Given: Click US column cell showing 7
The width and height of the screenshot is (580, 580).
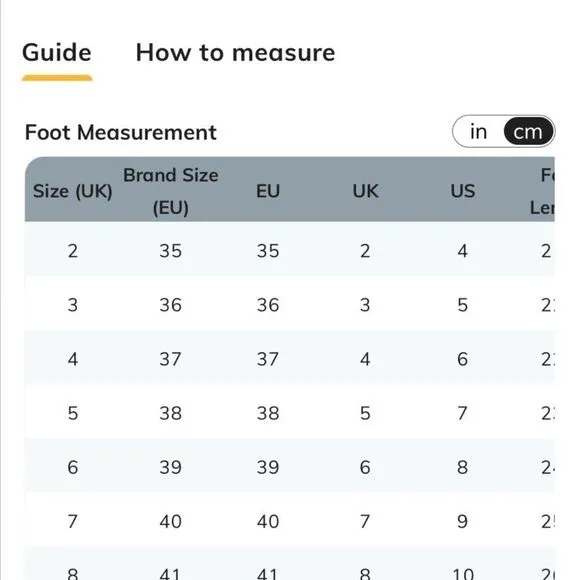Looking at the screenshot, I should pos(462,413).
